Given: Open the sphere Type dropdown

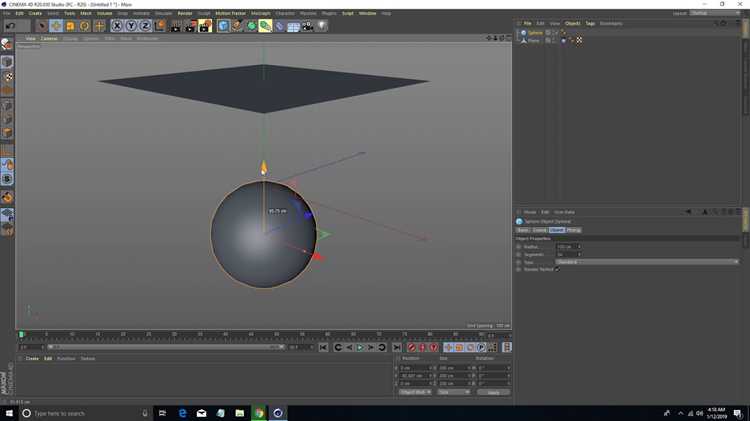Looking at the screenshot, I should pyautogui.click(x=647, y=262).
